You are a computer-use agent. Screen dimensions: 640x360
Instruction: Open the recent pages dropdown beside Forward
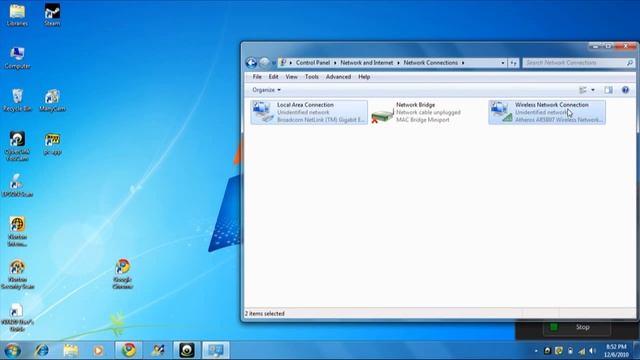coord(273,63)
